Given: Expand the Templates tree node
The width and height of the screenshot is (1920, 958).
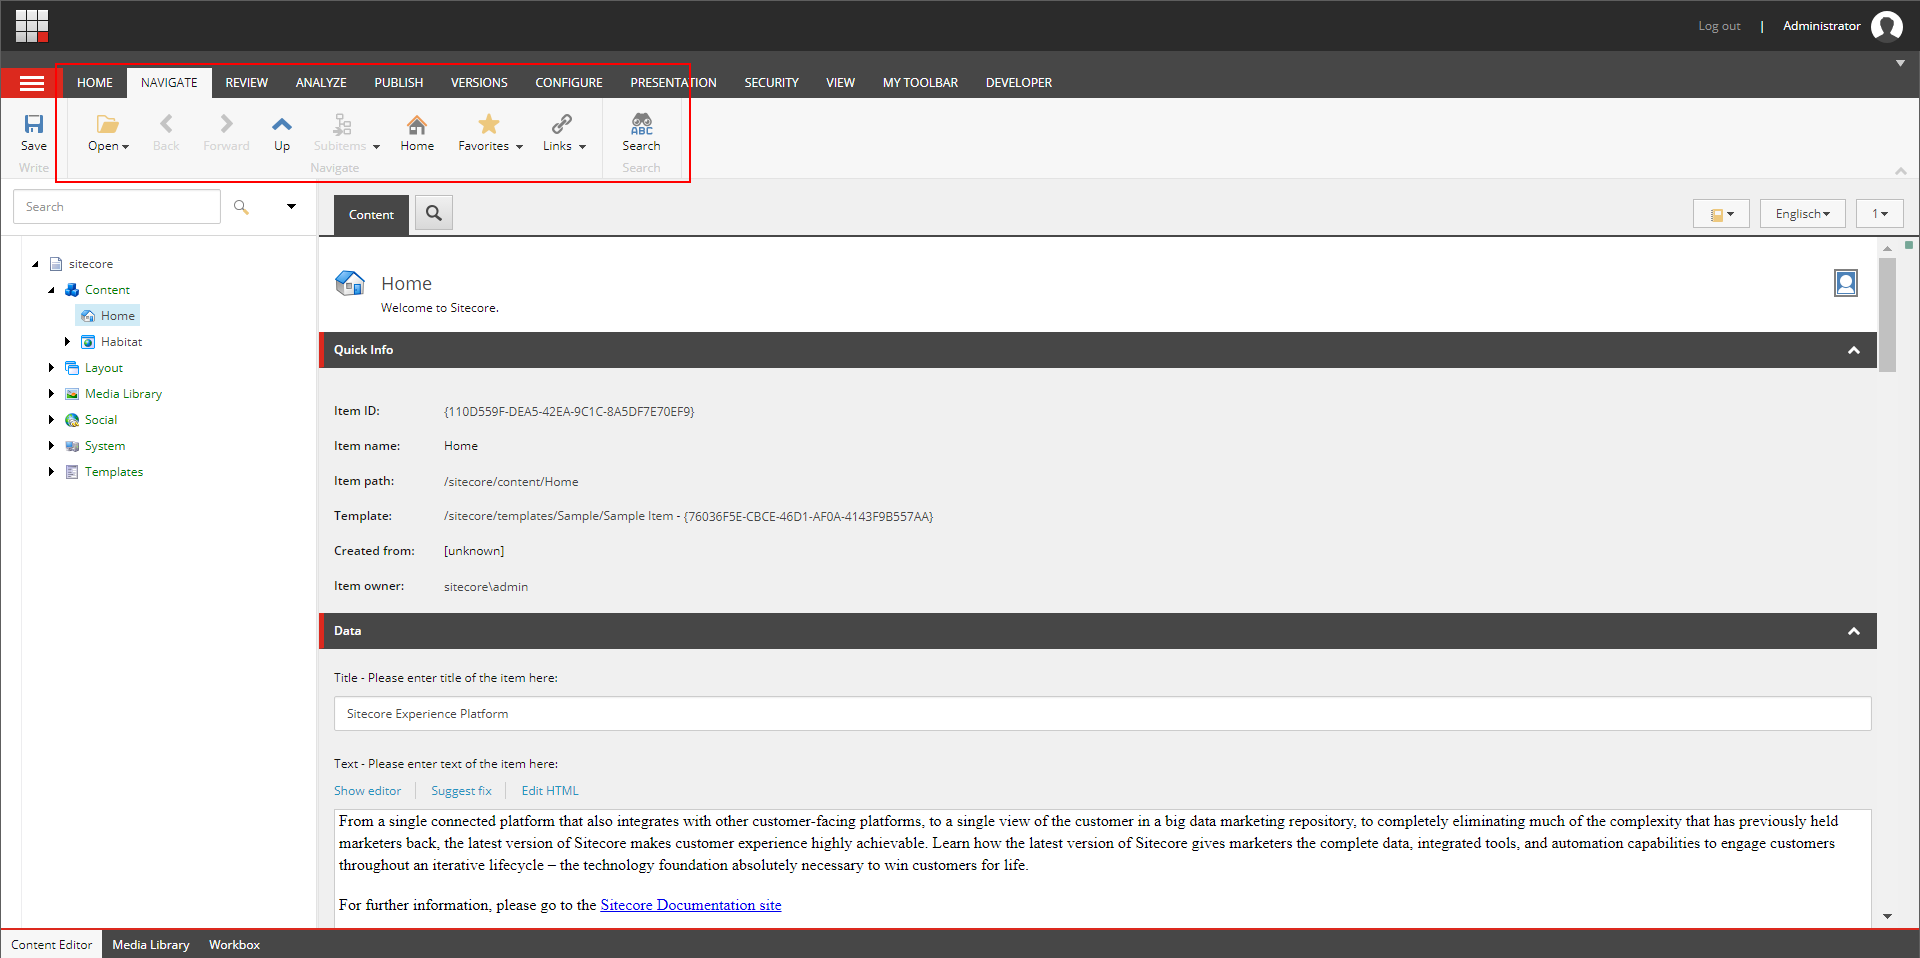Looking at the screenshot, I should [x=51, y=472].
